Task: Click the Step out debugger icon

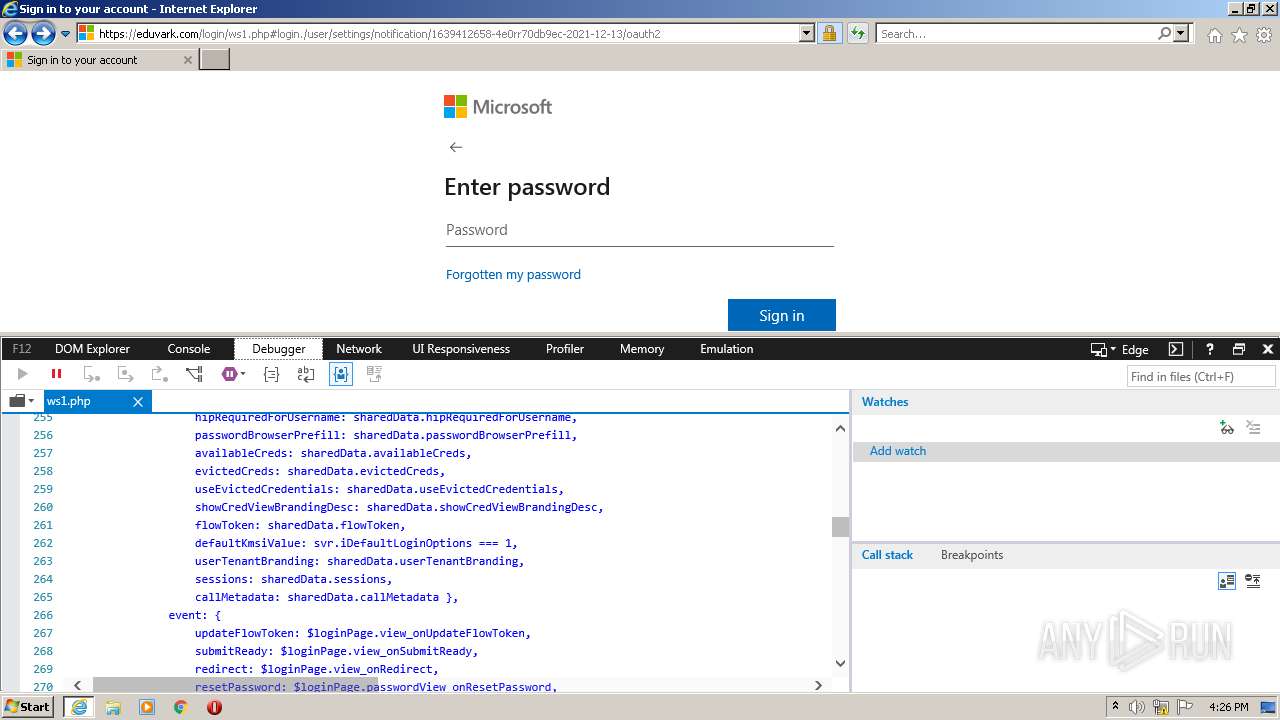Action: 159,374
